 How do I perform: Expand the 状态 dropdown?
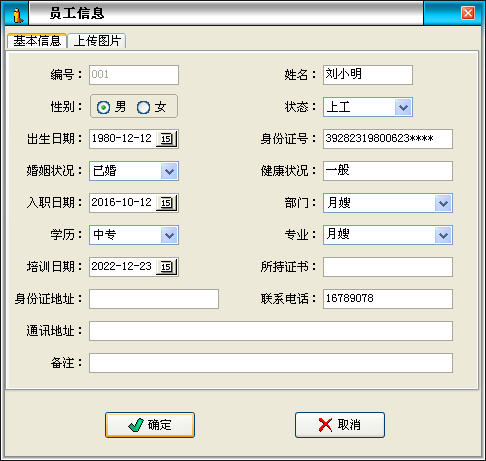click(x=403, y=107)
